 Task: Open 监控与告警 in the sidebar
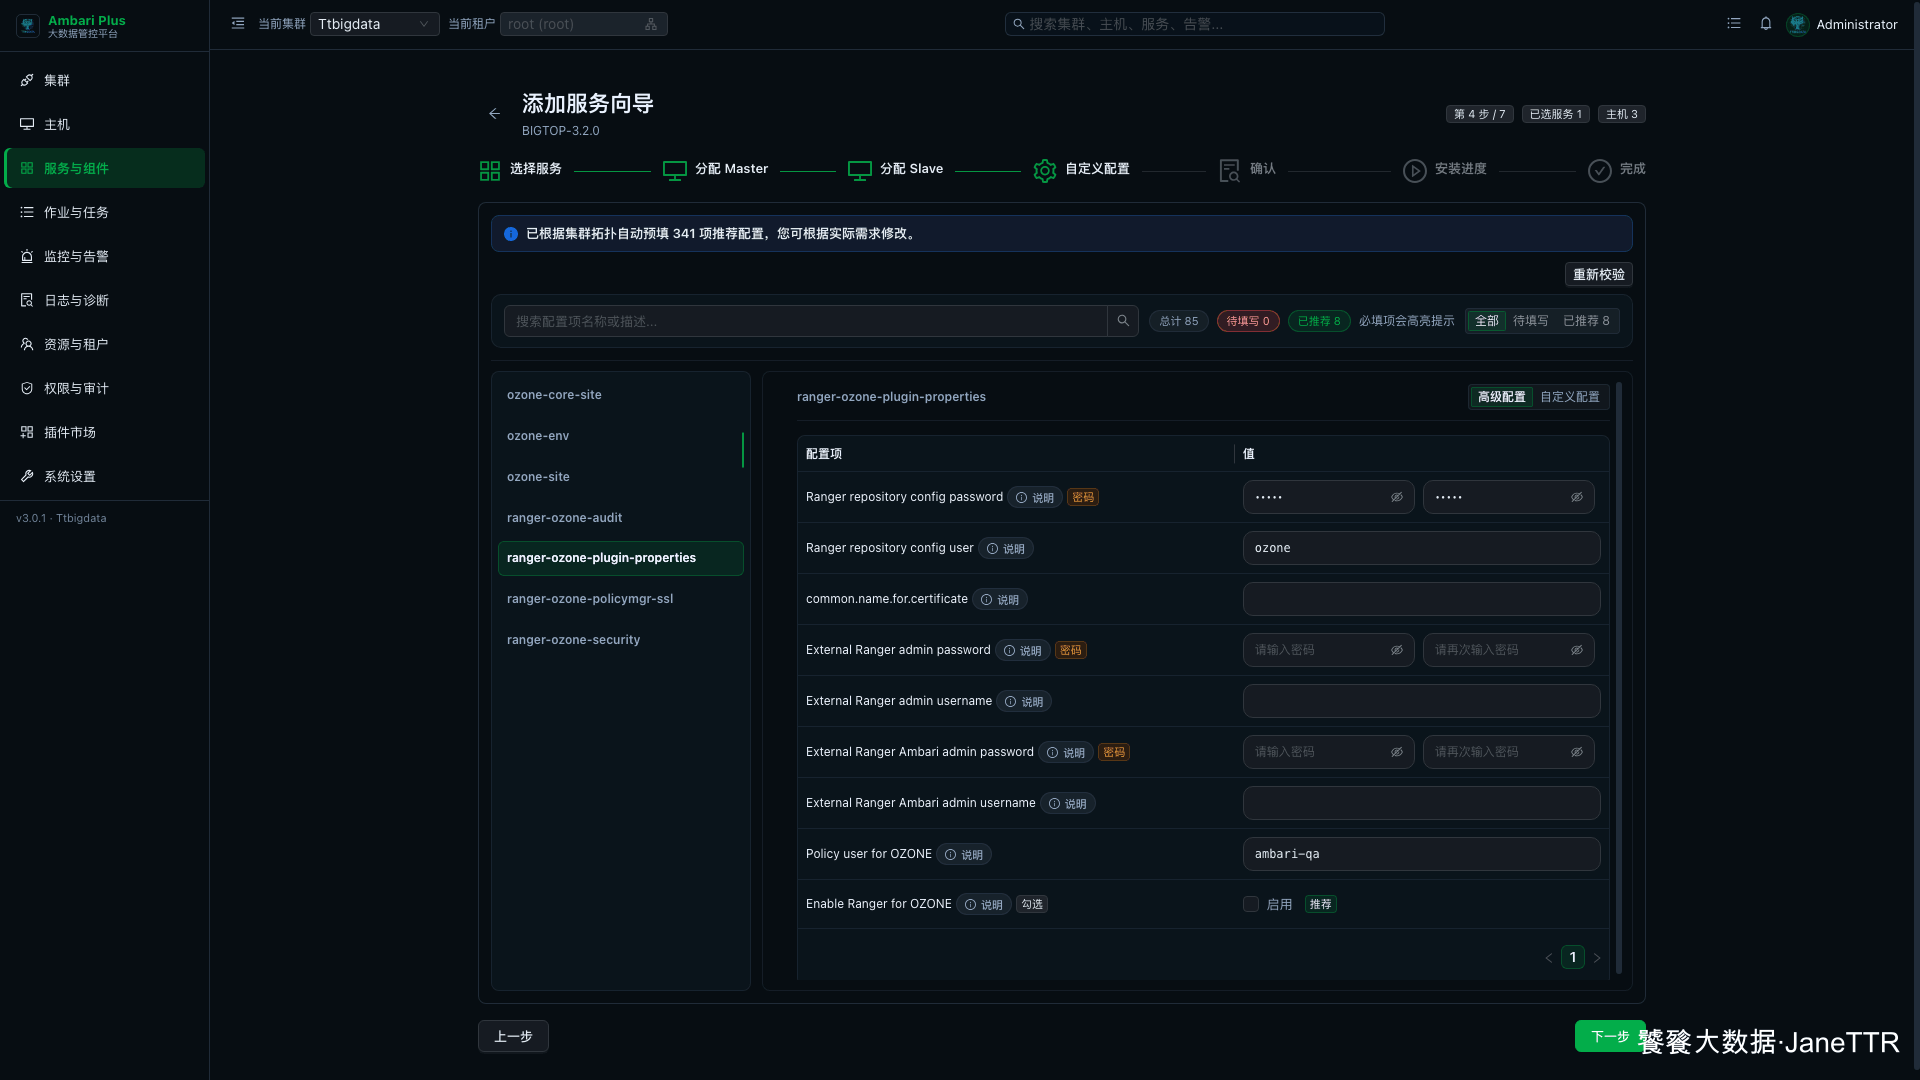click(104, 256)
